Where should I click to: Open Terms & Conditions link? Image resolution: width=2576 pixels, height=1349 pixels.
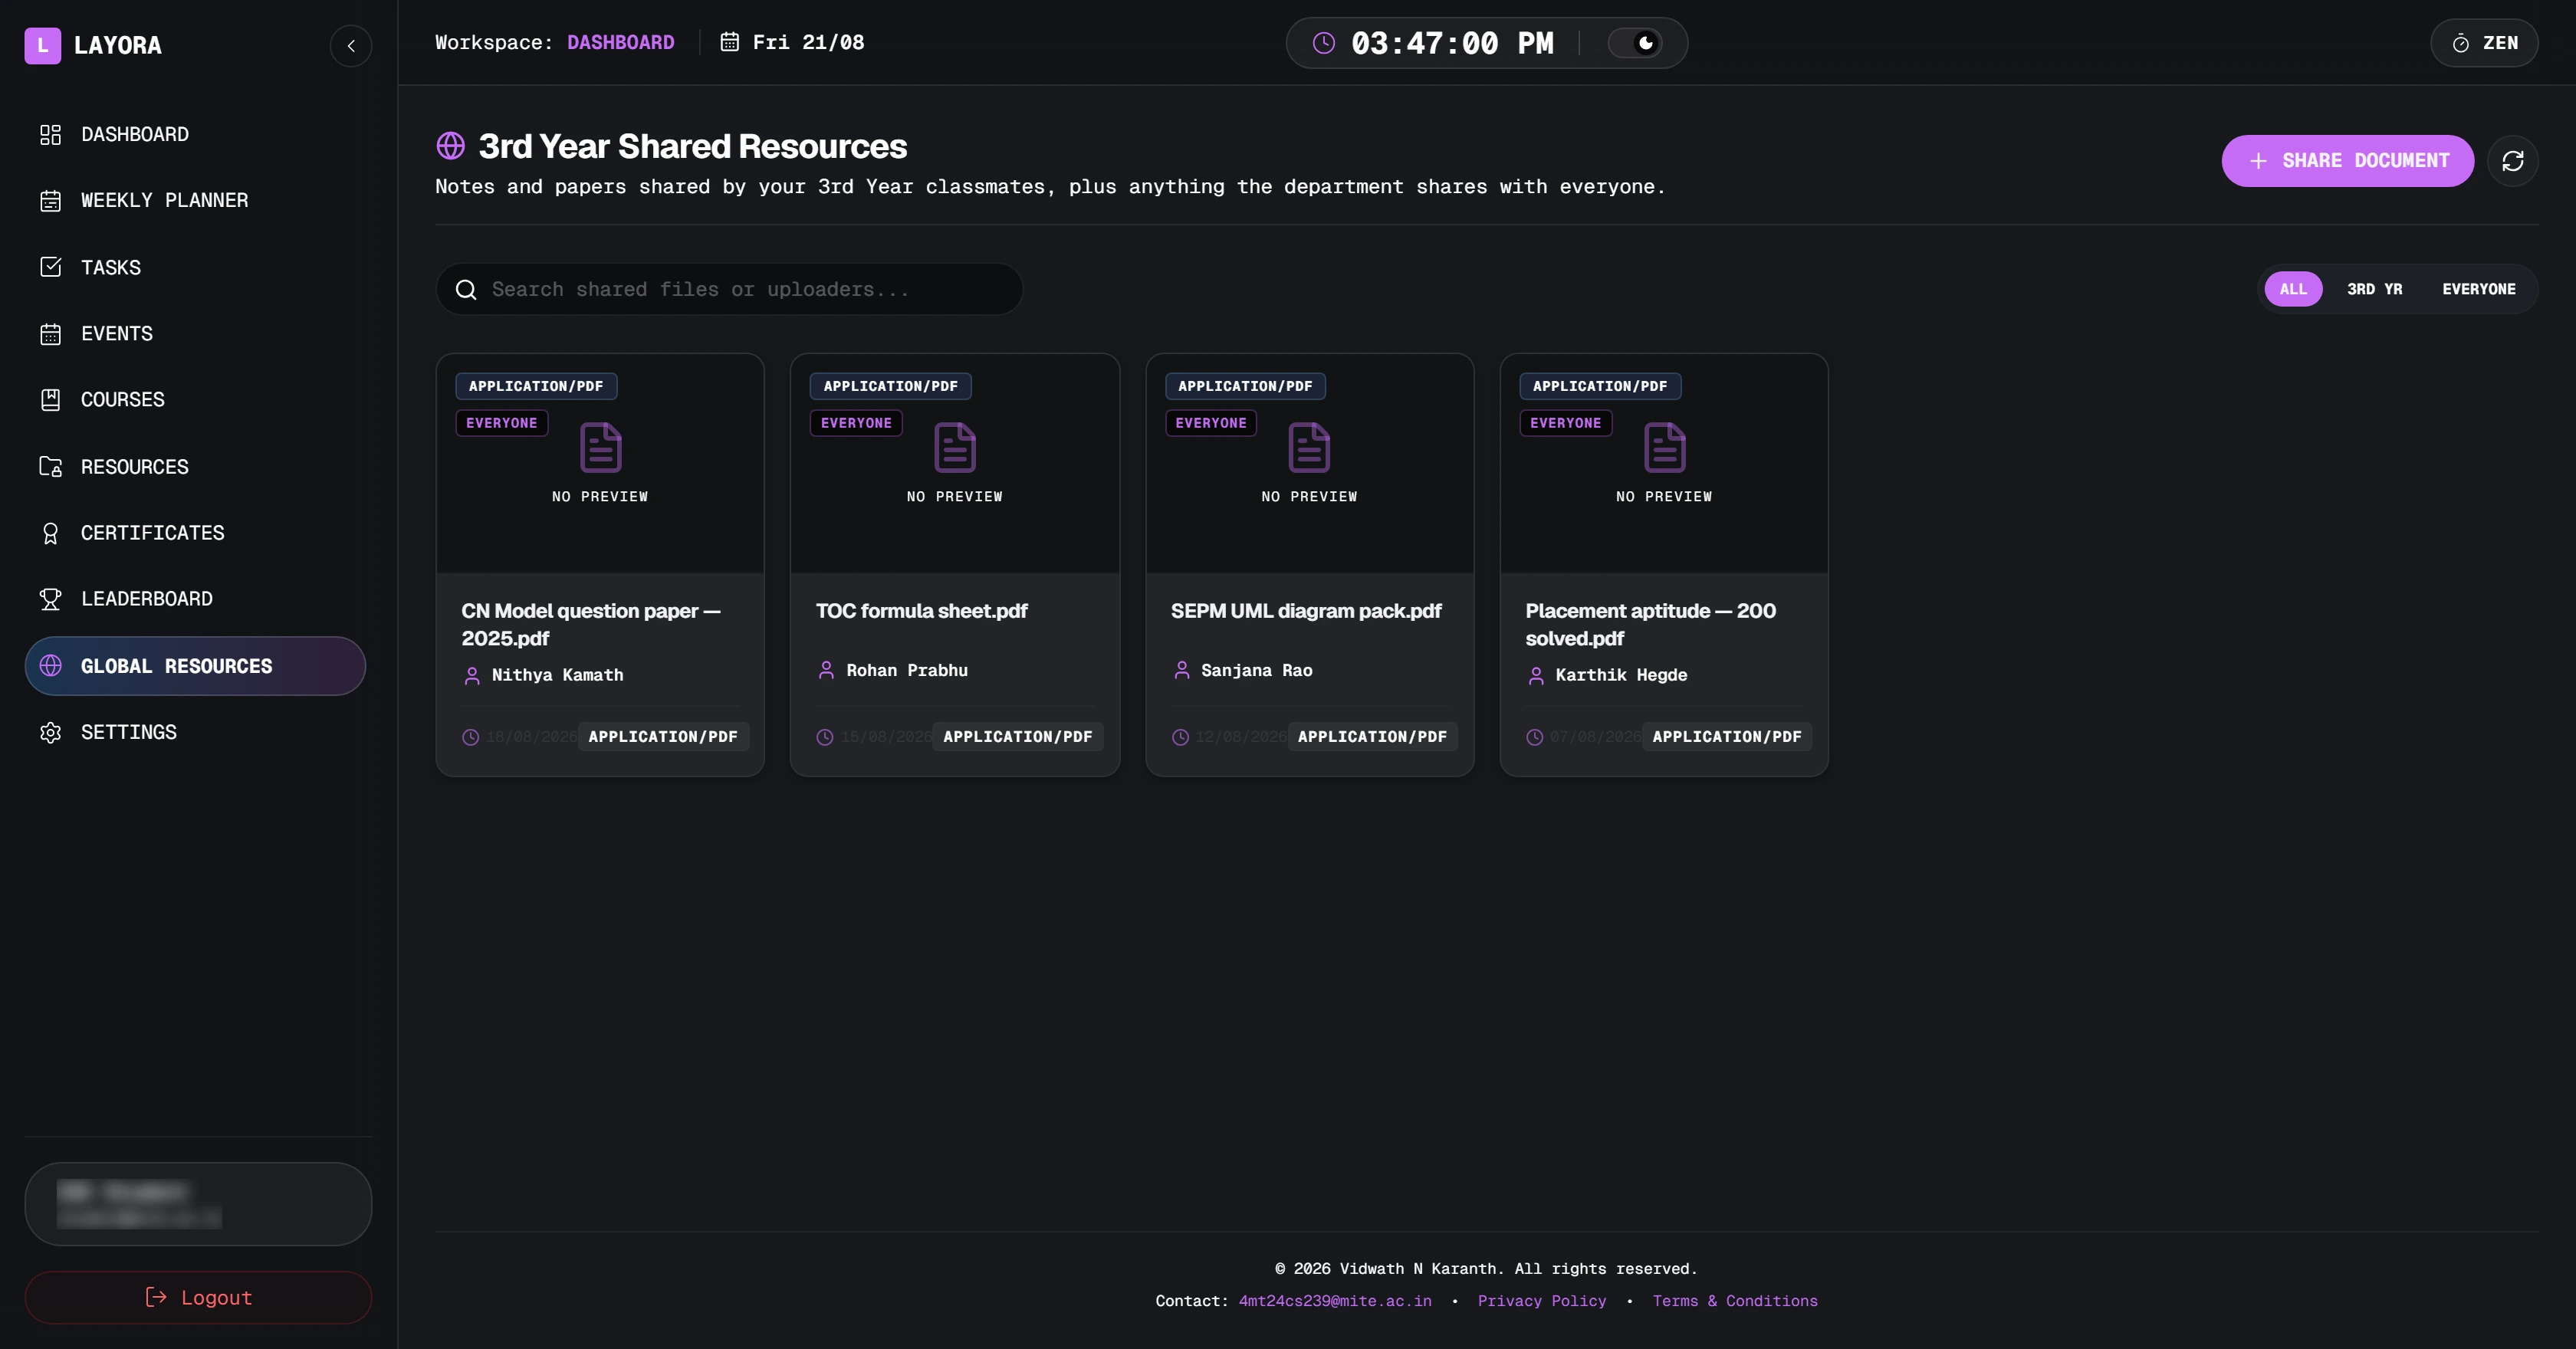[x=1734, y=1300]
